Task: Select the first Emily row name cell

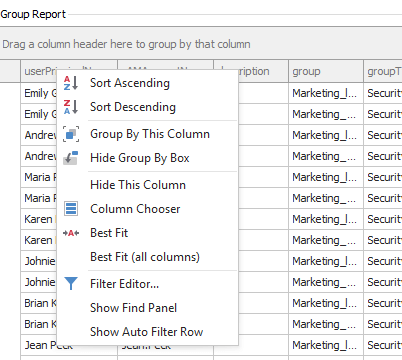Action: [x=39, y=93]
